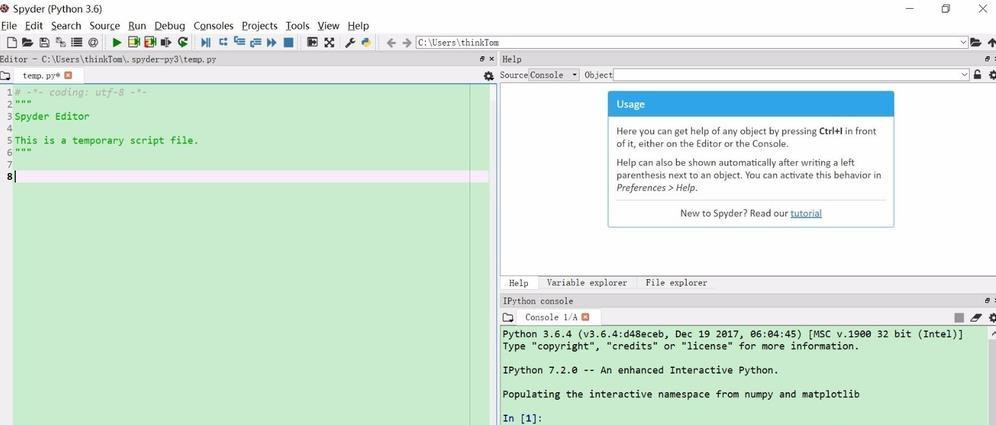The width and height of the screenshot is (996, 425).
Task: Click Step Into in the debug toolbar
Action: 239,41
